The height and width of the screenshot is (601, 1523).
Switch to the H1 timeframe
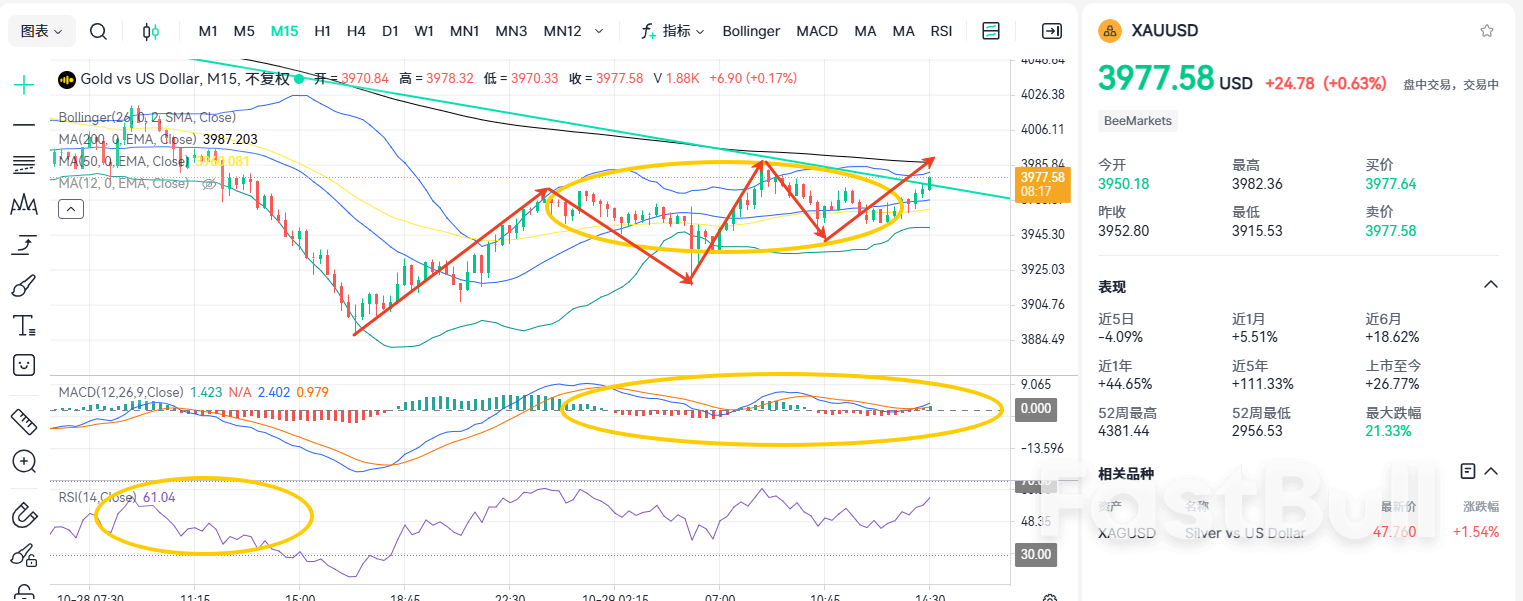pos(322,31)
